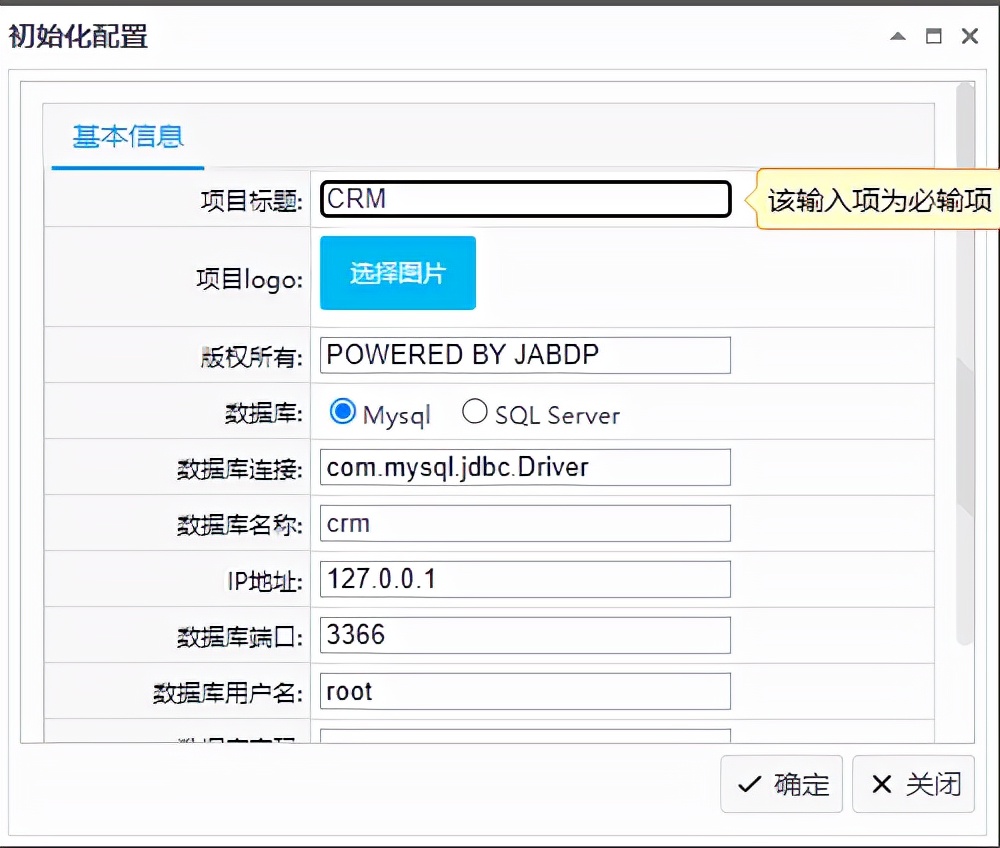Confirm with the 确定 button
This screenshot has height=848, width=1000.
click(782, 784)
